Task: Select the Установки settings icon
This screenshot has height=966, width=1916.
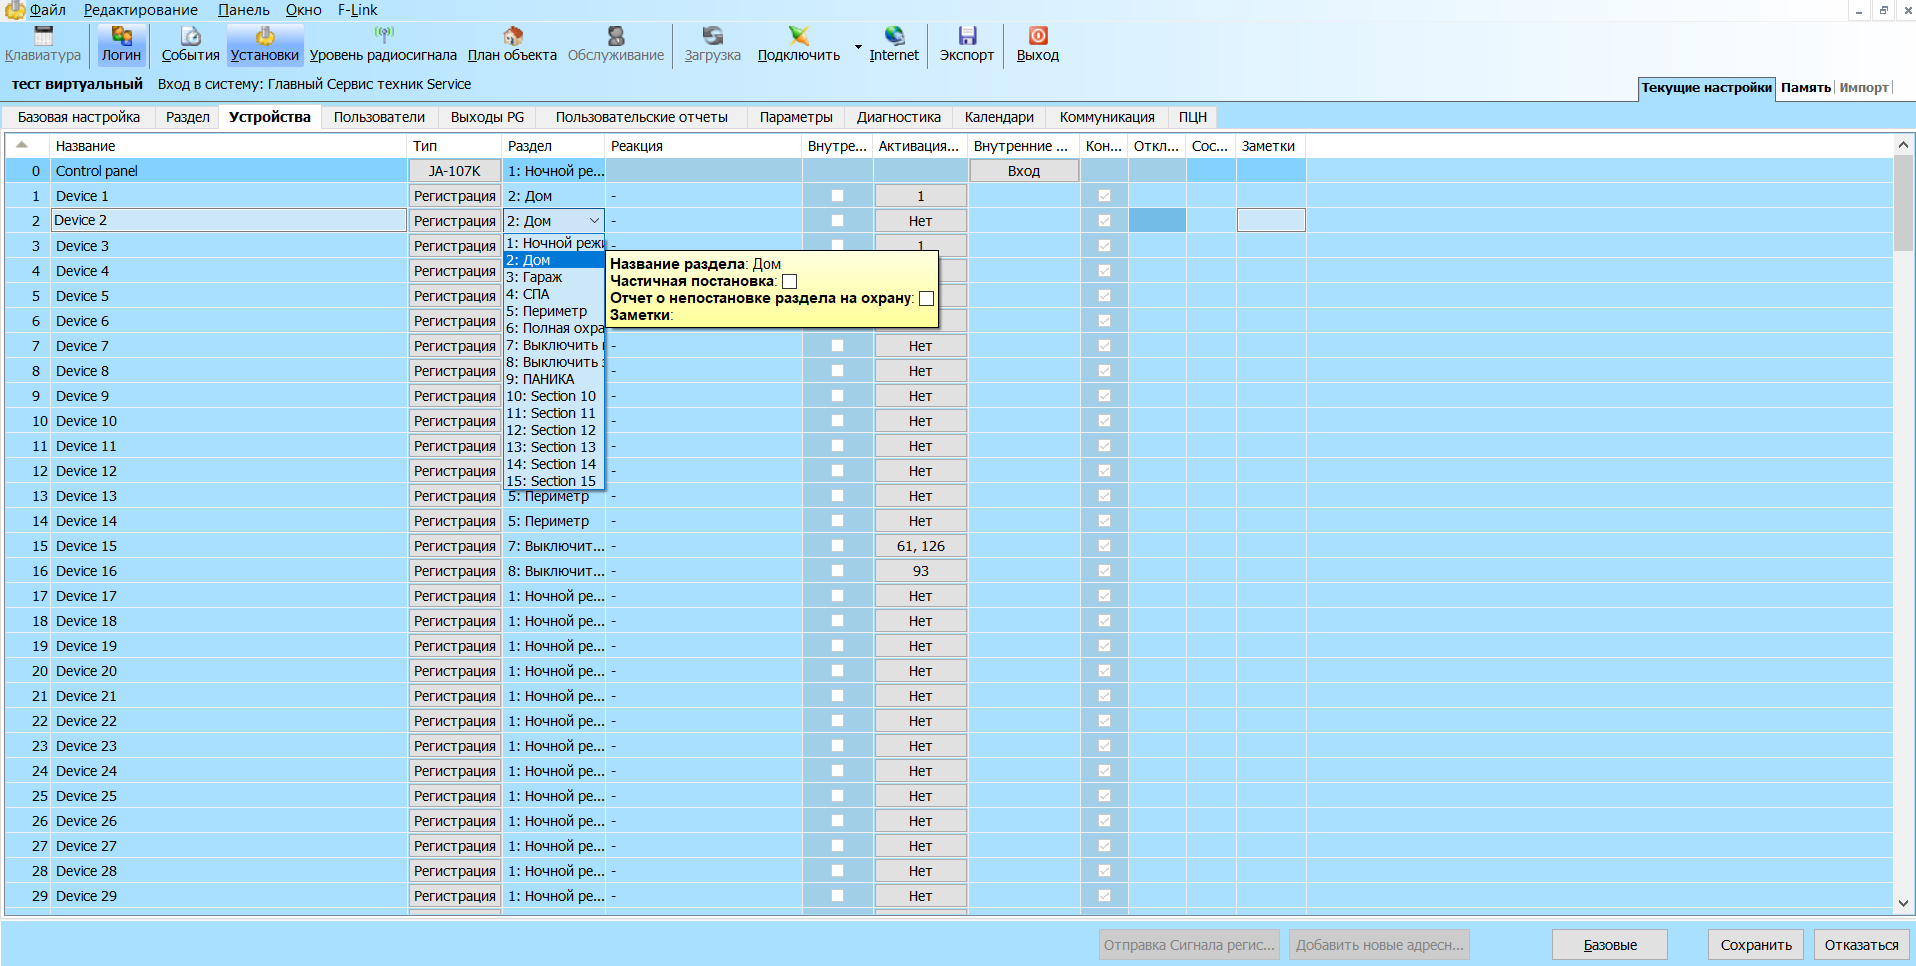Action: 264,37
